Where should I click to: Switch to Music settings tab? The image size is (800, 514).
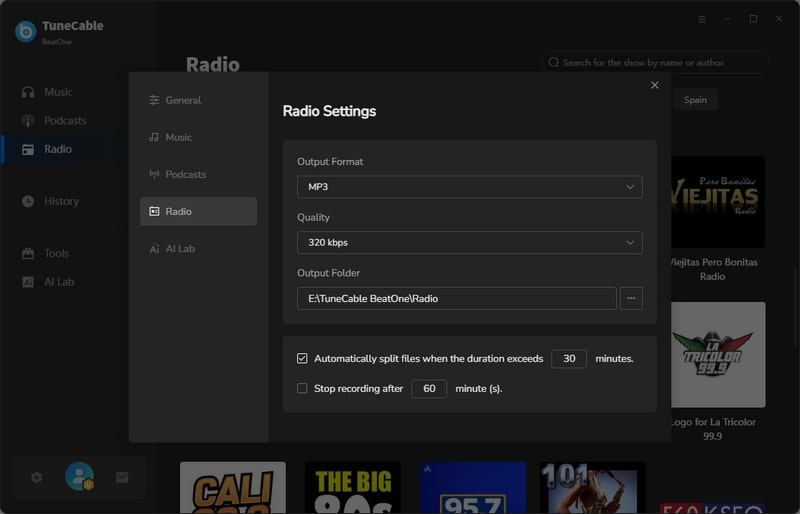[x=198, y=137]
